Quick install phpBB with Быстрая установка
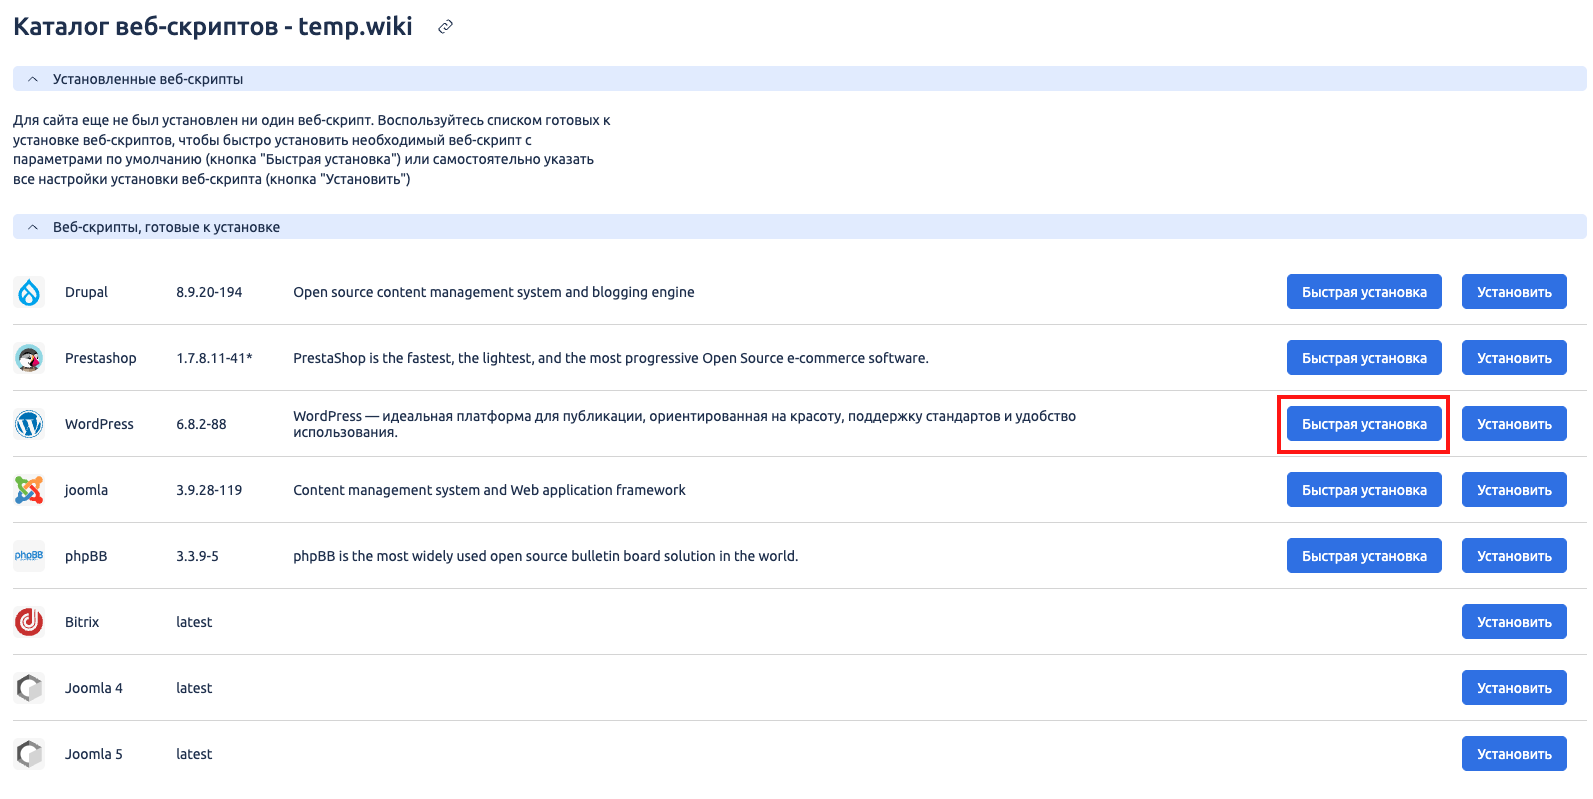Image resolution: width=1593 pixels, height=799 pixels. coord(1364,556)
